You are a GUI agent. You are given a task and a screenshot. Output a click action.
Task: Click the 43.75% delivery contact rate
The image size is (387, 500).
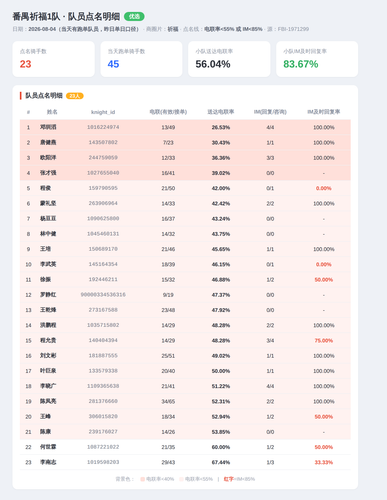tap(221, 234)
